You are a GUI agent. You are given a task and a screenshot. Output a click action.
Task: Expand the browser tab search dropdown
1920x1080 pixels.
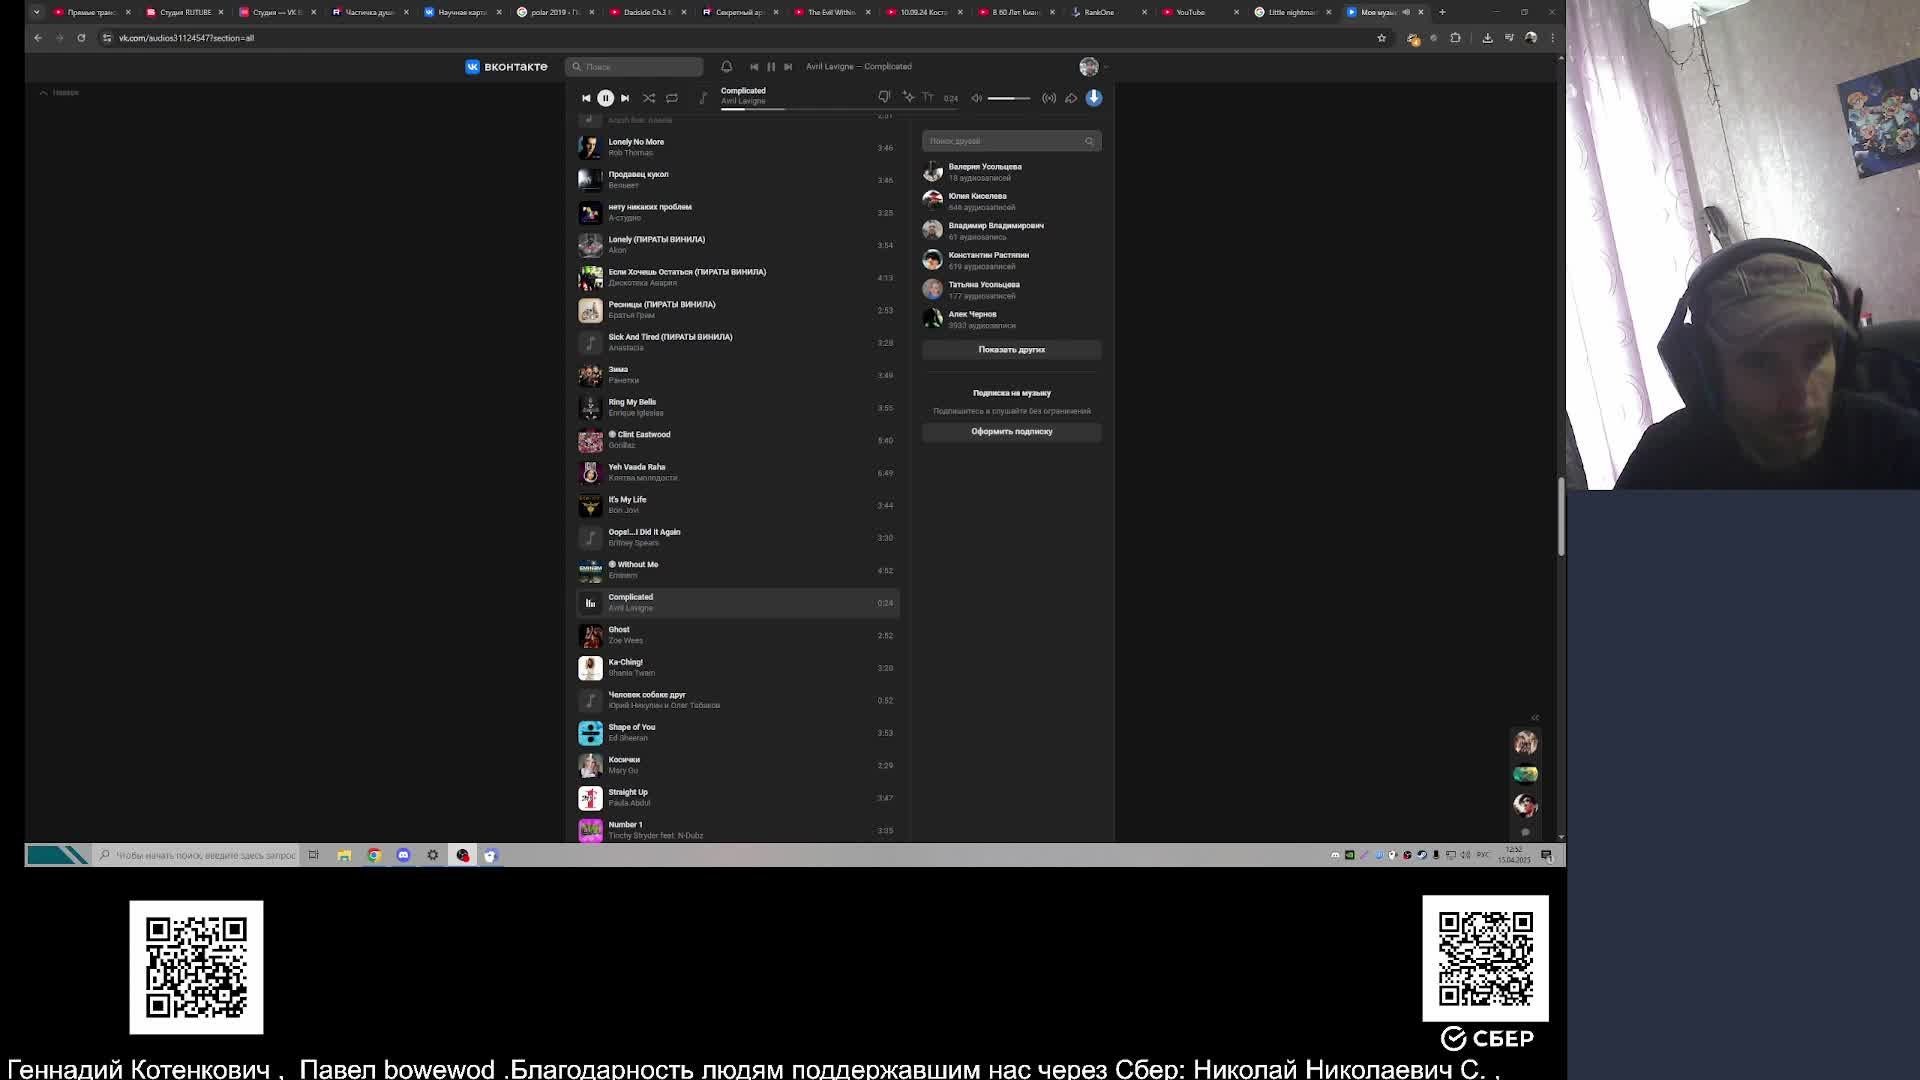(37, 12)
